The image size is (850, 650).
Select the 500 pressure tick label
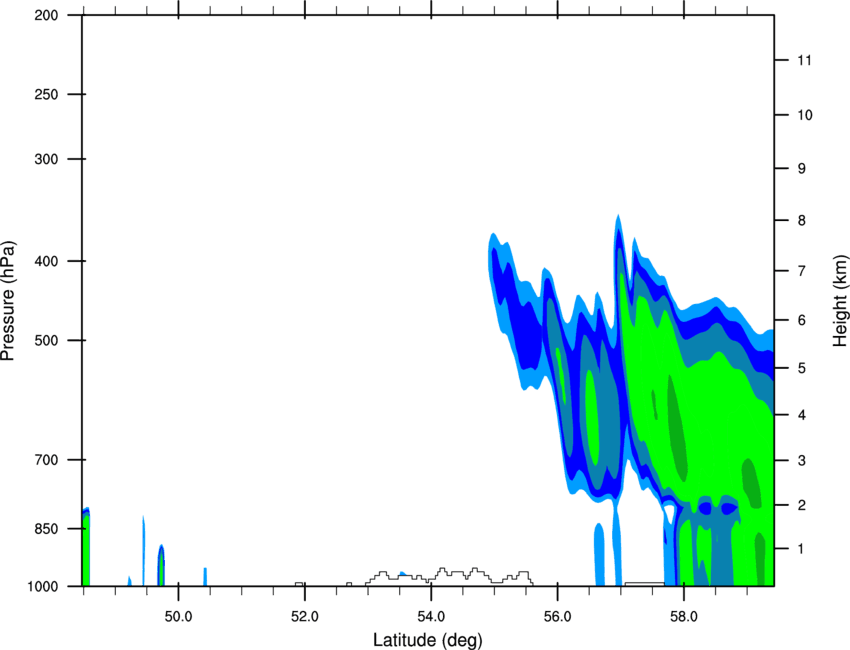click(46, 340)
